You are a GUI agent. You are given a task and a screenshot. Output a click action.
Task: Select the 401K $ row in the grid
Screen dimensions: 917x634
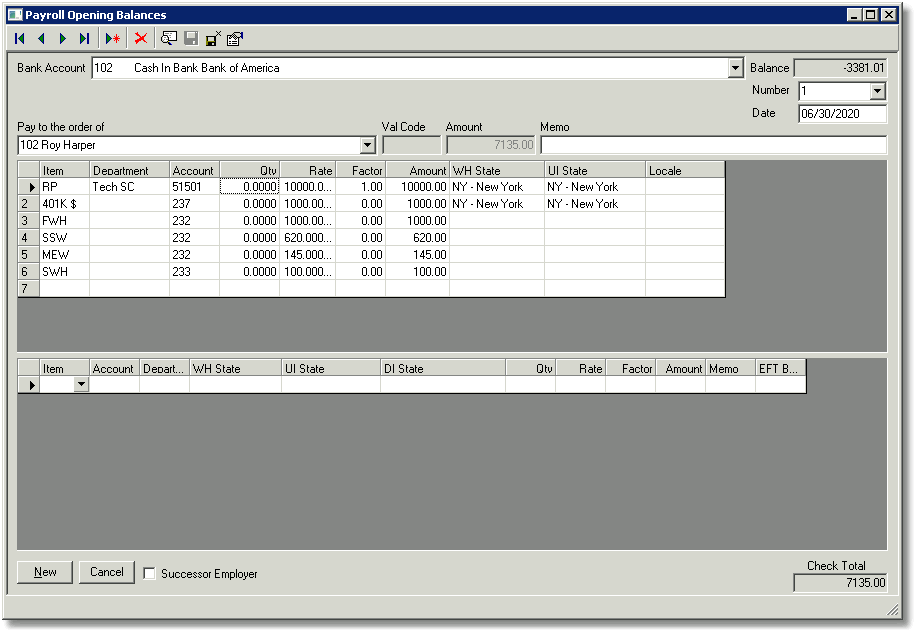tap(371, 204)
